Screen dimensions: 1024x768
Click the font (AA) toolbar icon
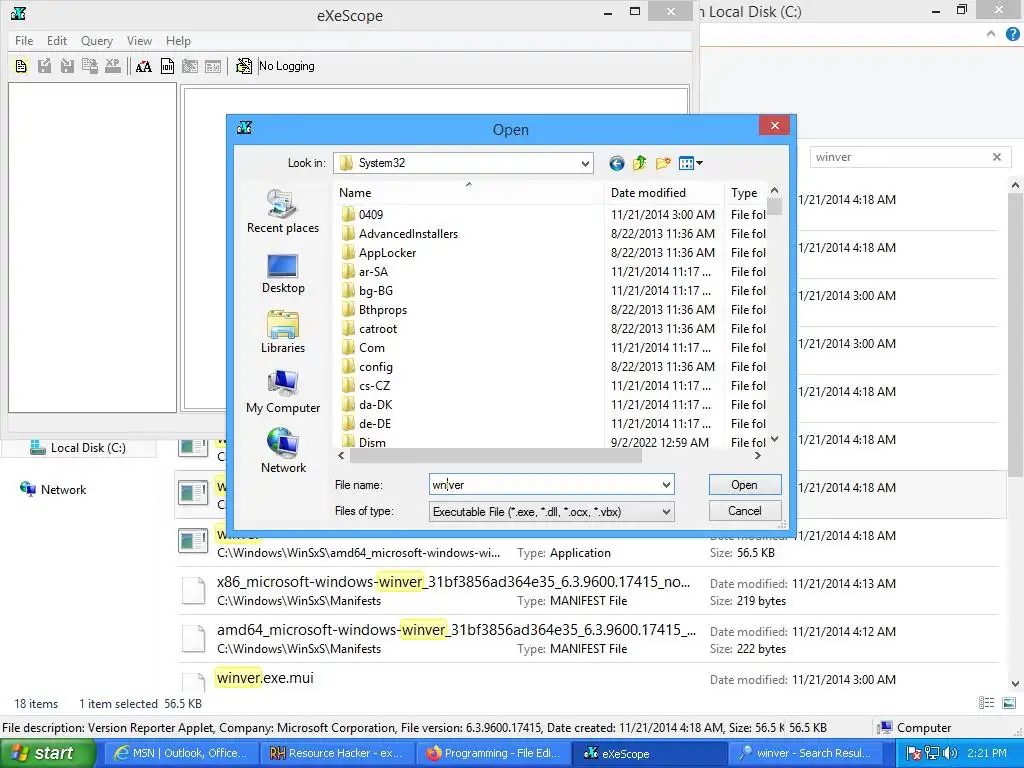[144, 66]
